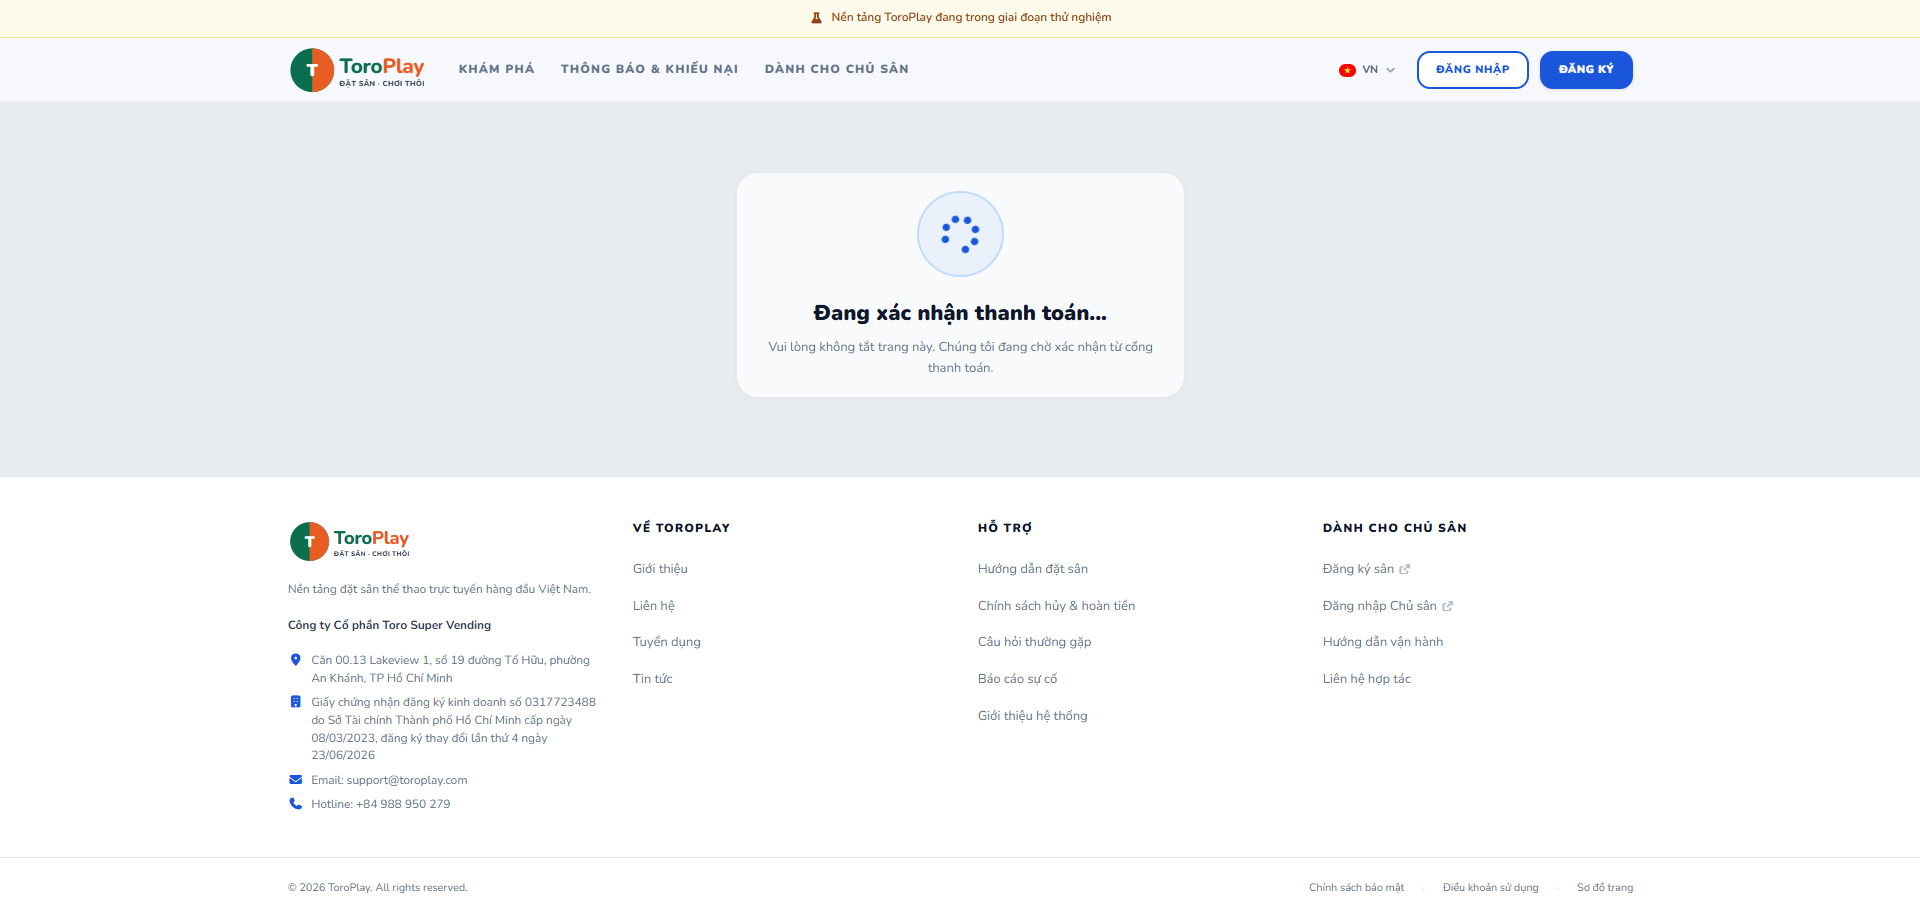The height and width of the screenshot is (916, 1920).
Task: Open Chính sách hủy & hoàn tiền link
Action: tap(1056, 606)
